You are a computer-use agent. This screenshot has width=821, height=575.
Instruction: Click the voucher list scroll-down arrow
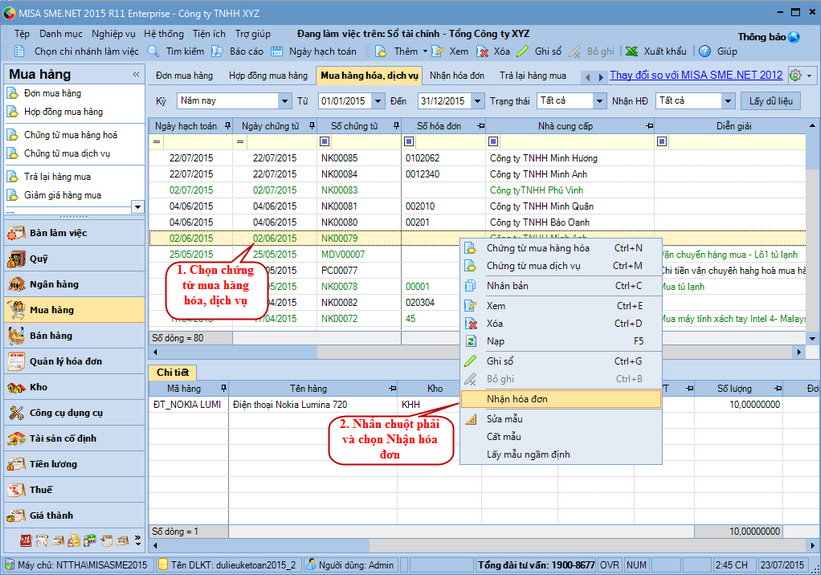point(812,338)
